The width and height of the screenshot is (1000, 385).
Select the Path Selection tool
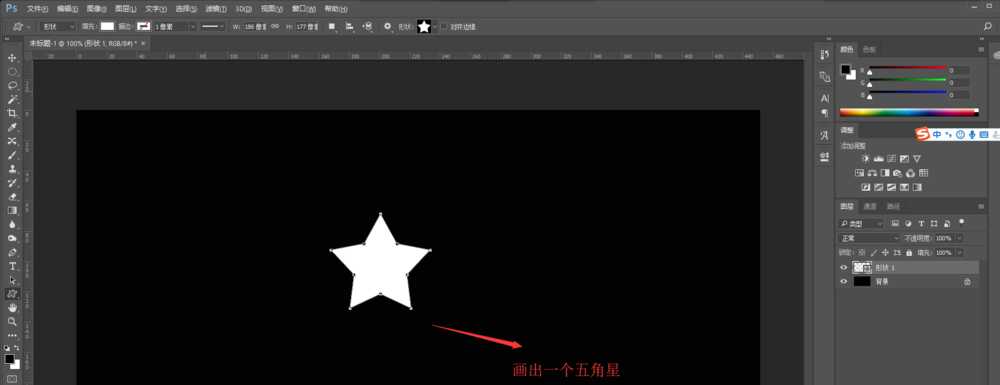coord(12,280)
